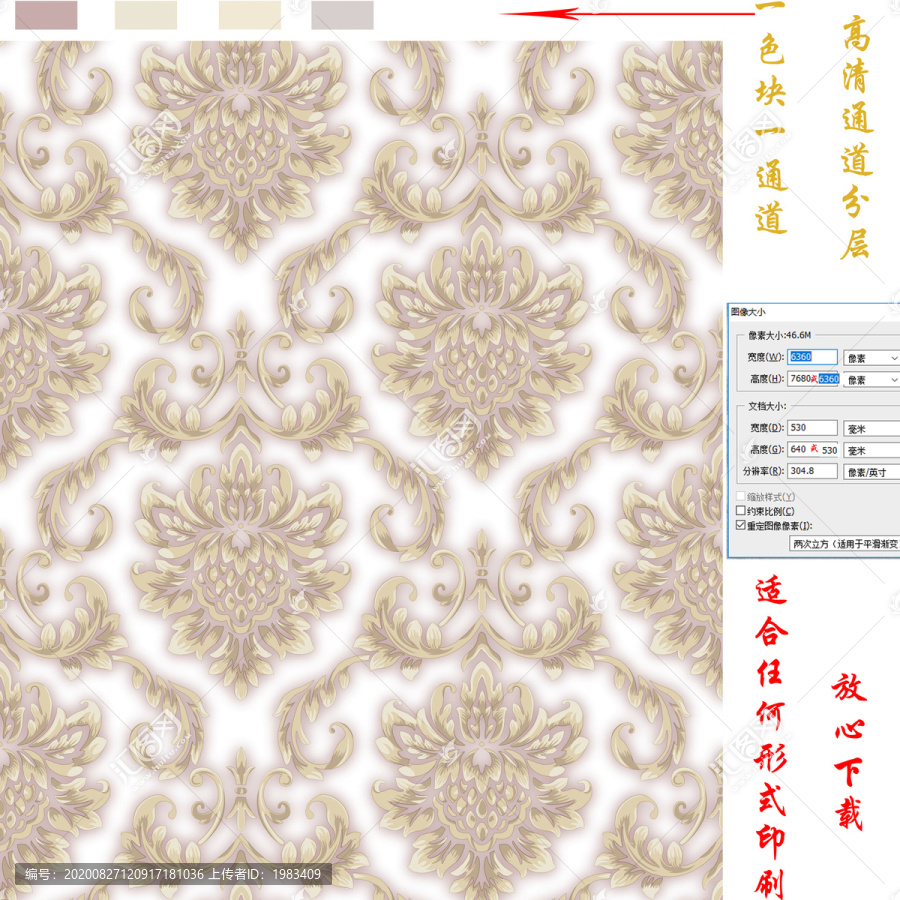Click the 宽度(D) label
The image size is (900, 900).
[767, 428]
